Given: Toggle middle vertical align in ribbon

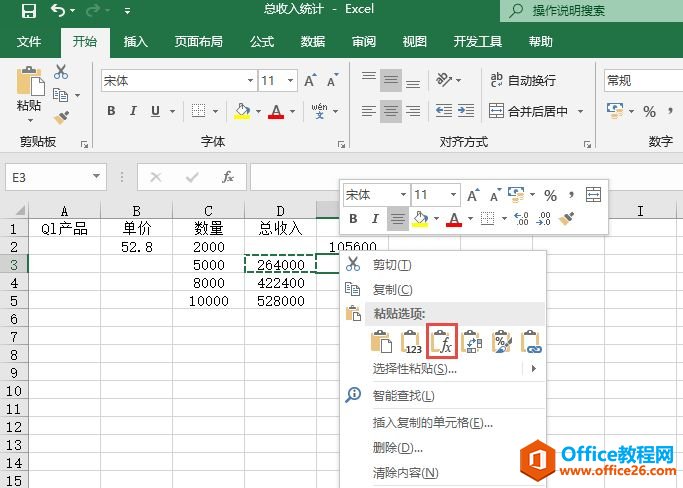Looking at the screenshot, I should point(391,80).
